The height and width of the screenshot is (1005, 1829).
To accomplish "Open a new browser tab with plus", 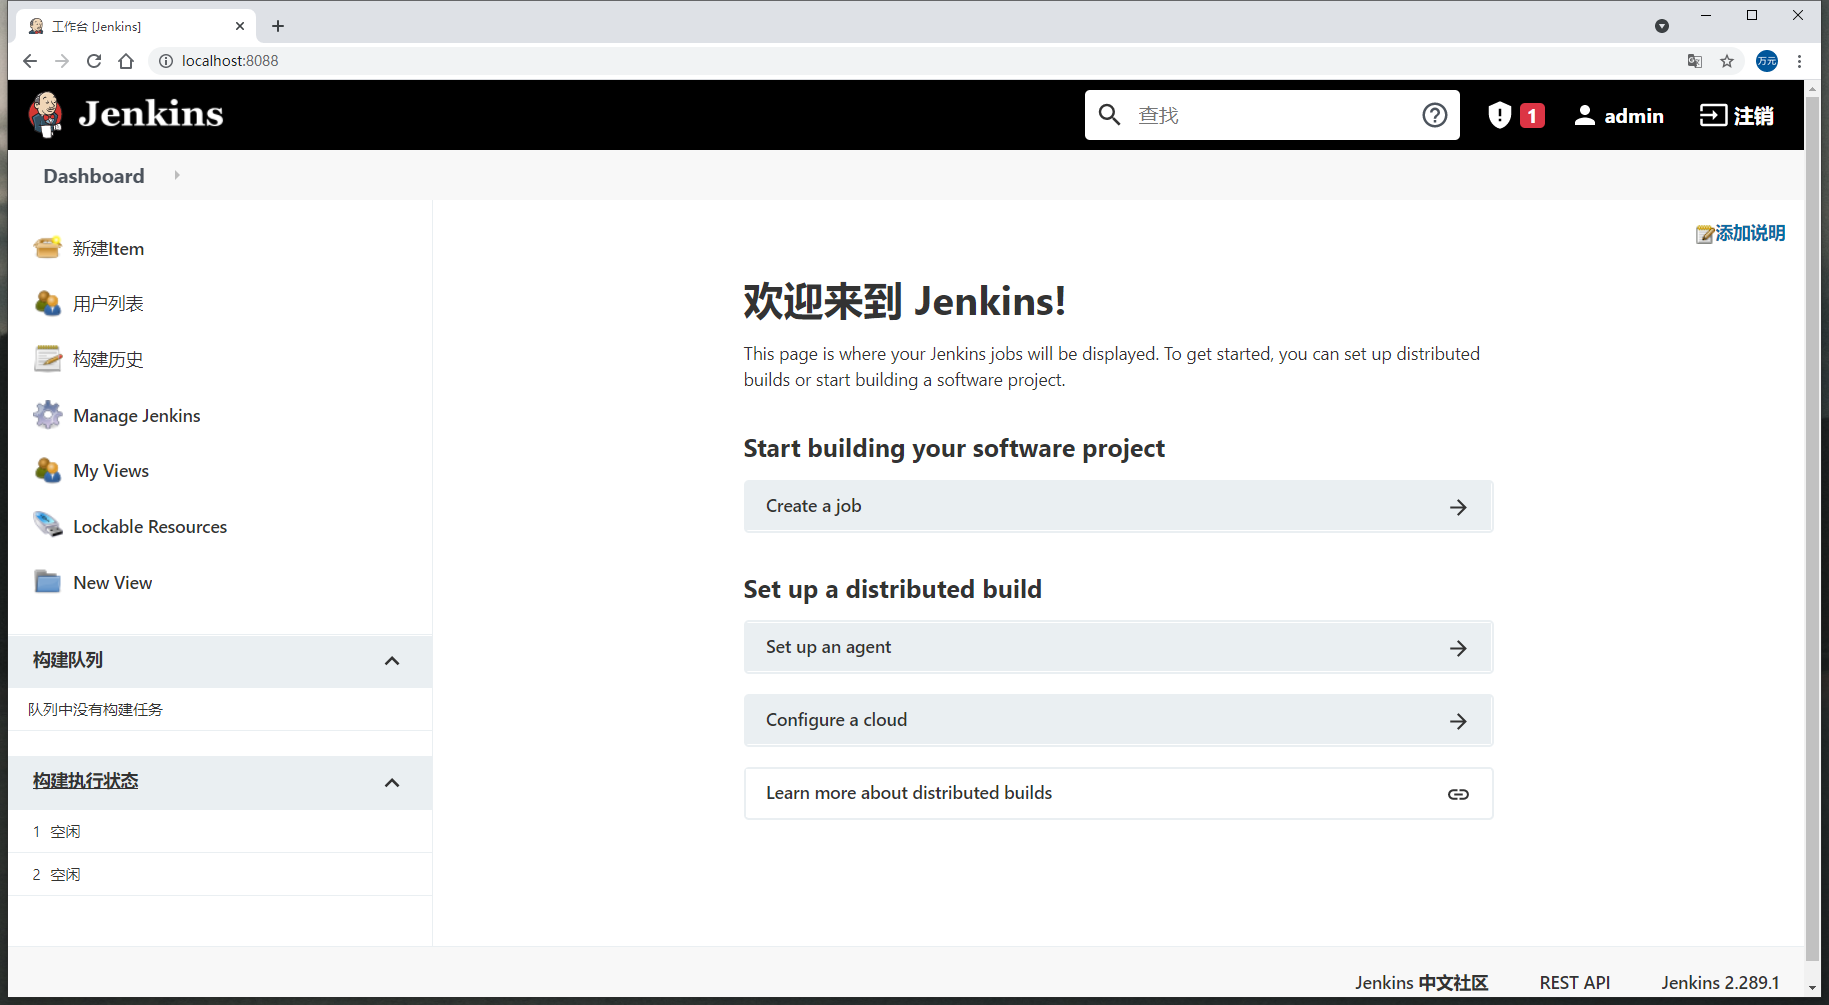I will click(278, 26).
